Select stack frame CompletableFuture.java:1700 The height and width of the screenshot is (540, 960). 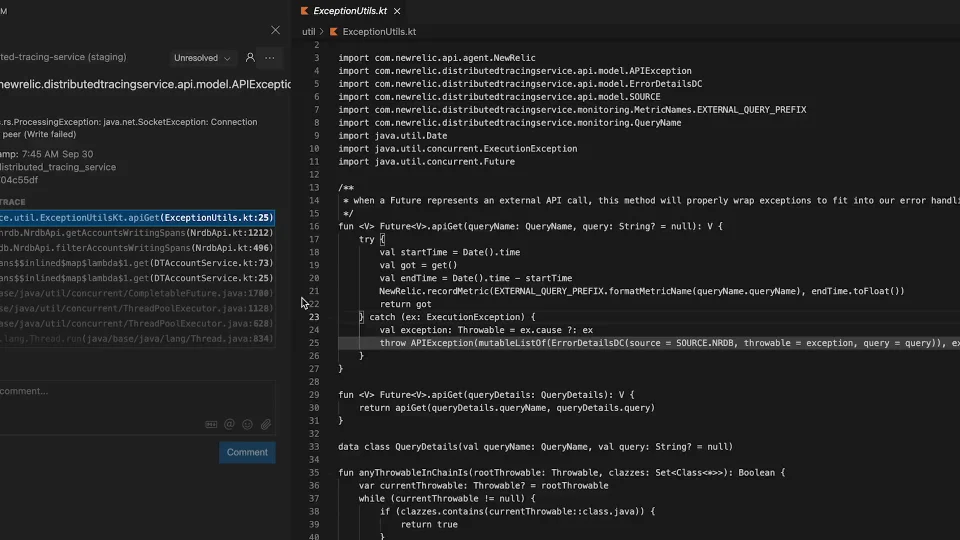(x=137, y=293)
